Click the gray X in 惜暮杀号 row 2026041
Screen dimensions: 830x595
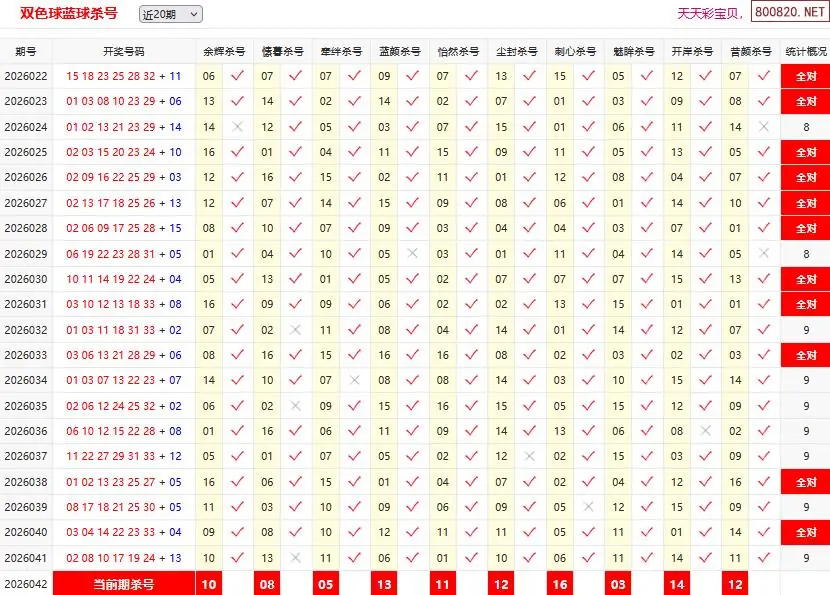295,558
